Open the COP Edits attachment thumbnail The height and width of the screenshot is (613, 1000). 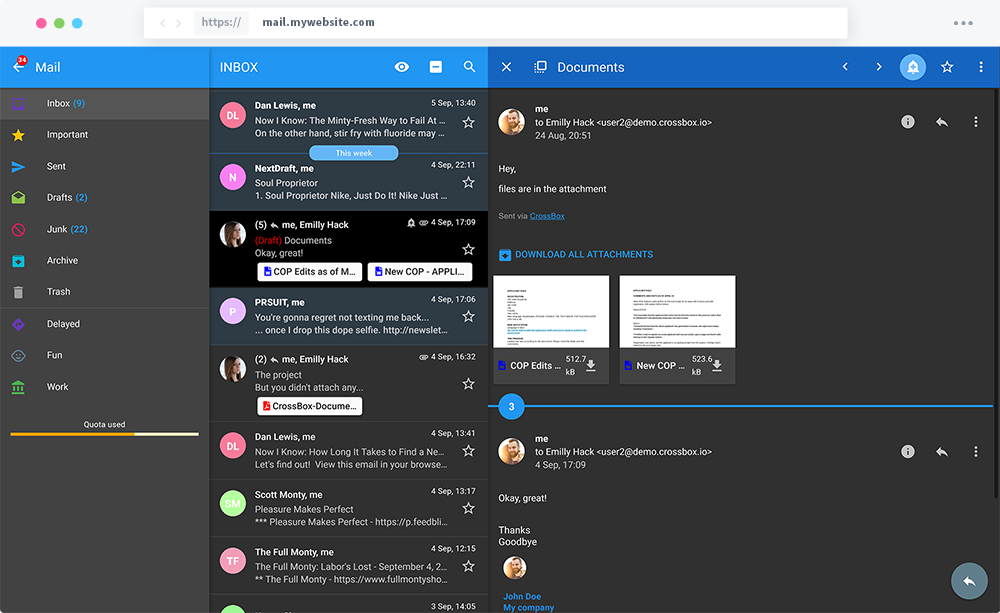pos(552,313)
